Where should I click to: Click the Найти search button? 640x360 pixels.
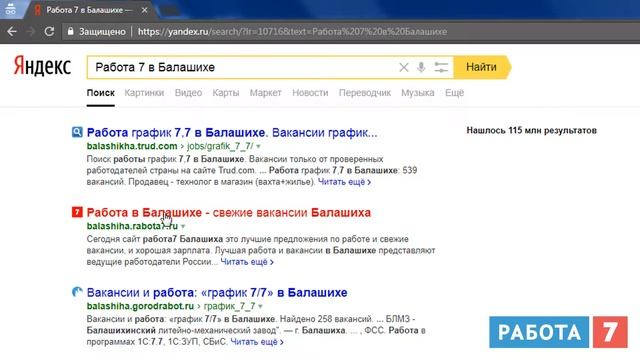tap(482, 67)
